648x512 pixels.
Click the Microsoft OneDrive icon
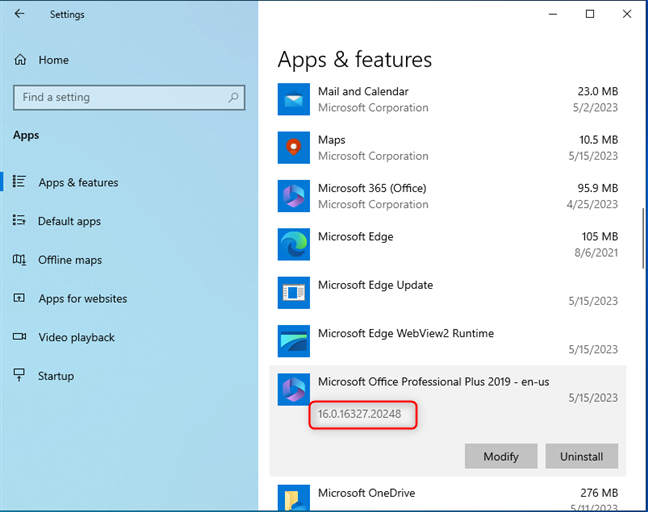(293, 498)
